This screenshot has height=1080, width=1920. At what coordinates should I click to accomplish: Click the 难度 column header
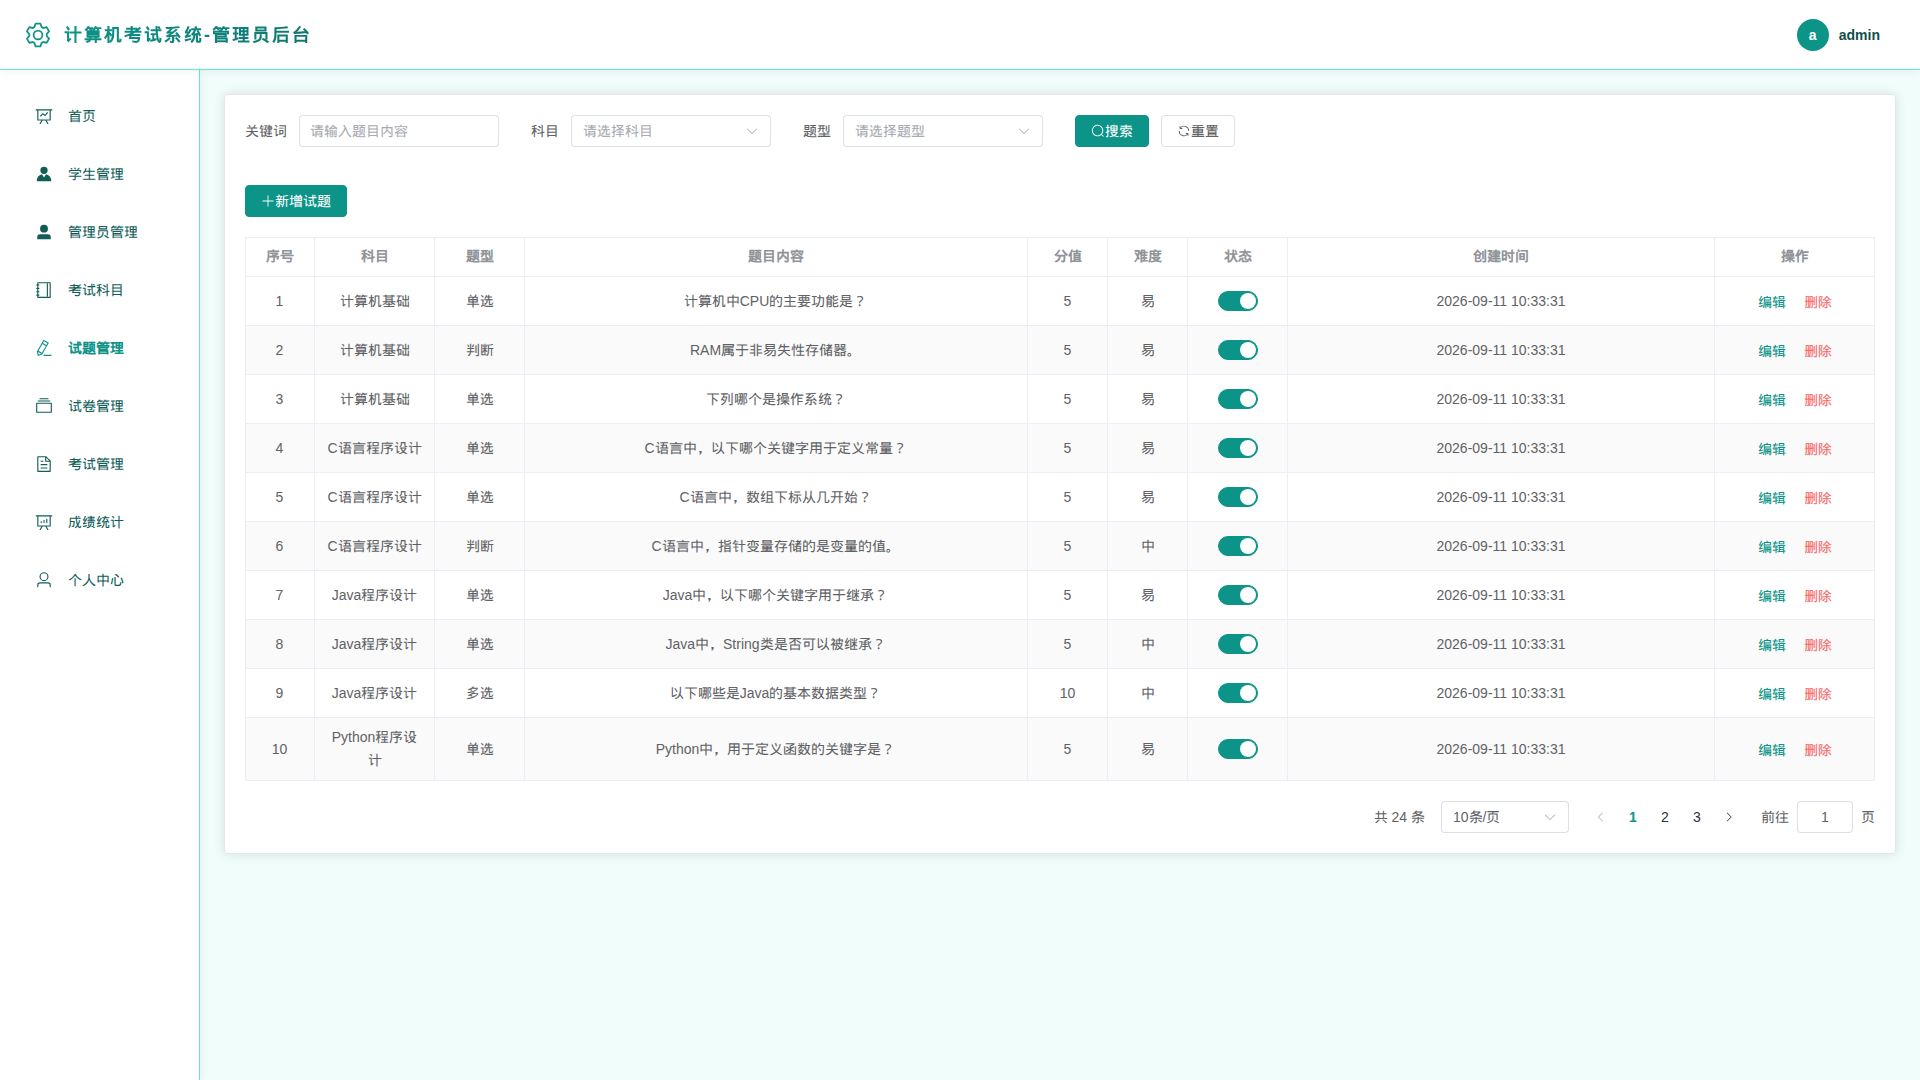tap(1147, 256)
